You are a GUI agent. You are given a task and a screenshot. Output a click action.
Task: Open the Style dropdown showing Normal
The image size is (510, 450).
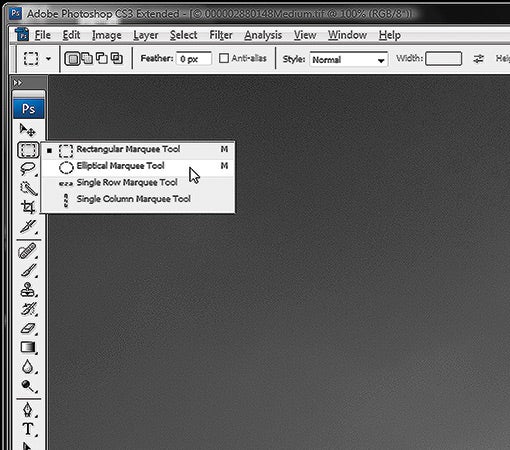tap(349, 60)
